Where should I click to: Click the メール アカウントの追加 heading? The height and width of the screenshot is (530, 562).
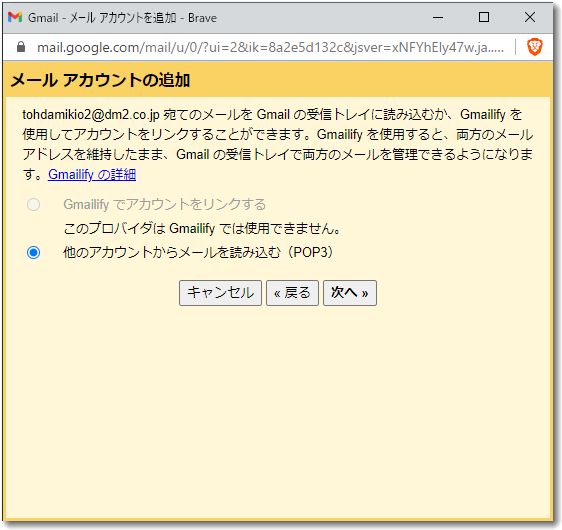click(100, 80)
